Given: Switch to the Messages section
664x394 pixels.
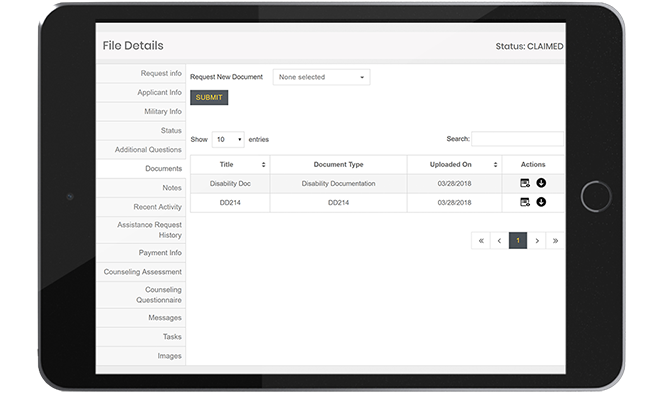Looking at the screenshot, I should 141,317.
